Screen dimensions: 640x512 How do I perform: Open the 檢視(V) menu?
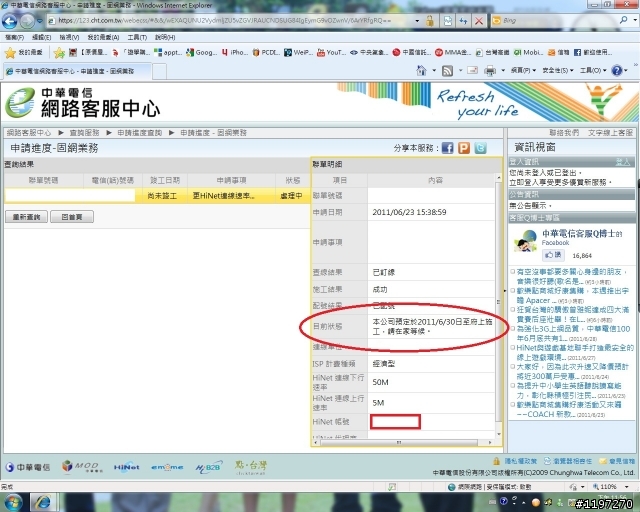click(x=69, y=37)
